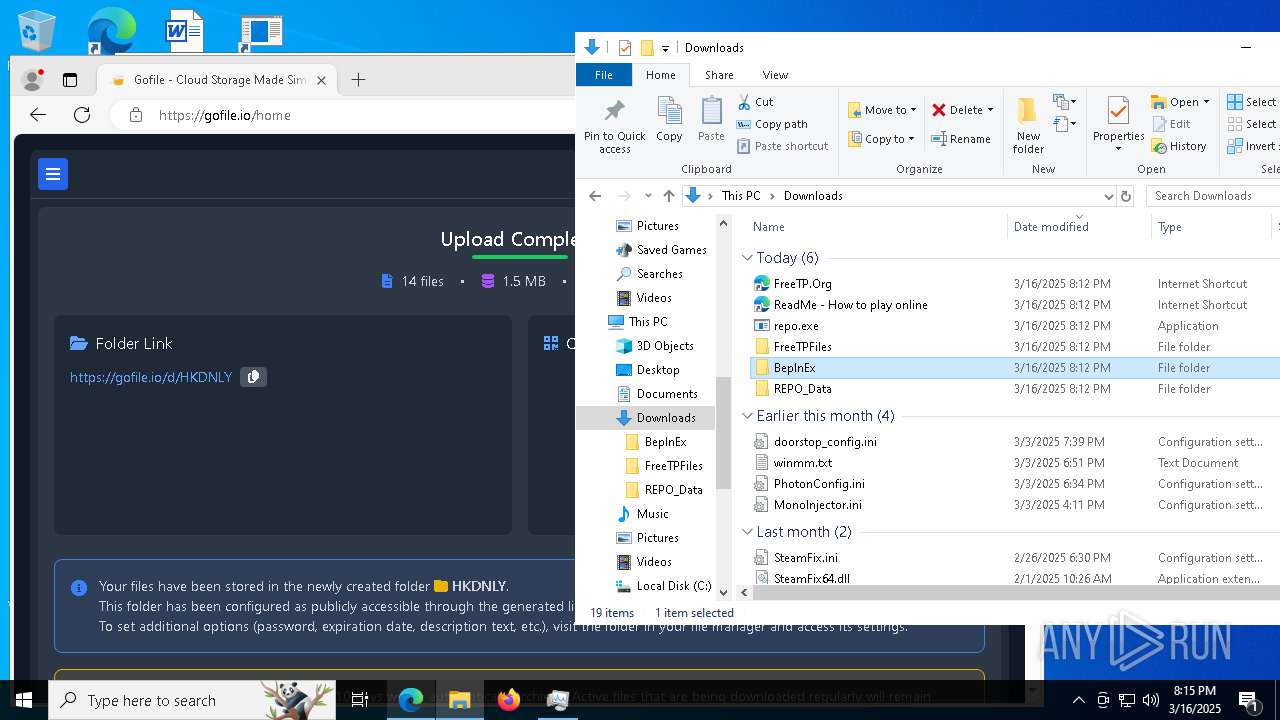Navigate back in File Explorer
This screenshot has width=1280, height=720.
point(595,196)
